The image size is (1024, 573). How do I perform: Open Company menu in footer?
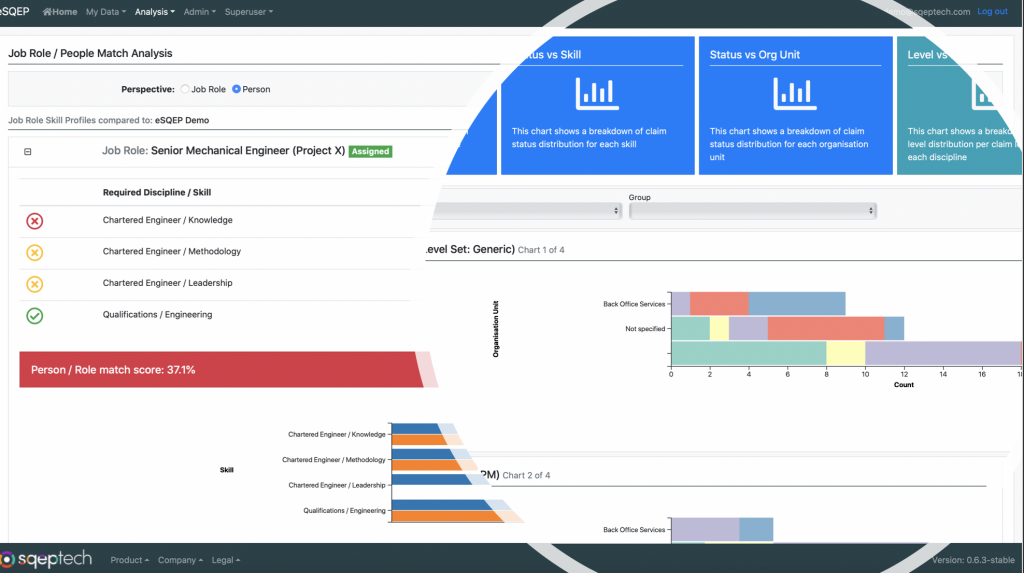point(180,560)
